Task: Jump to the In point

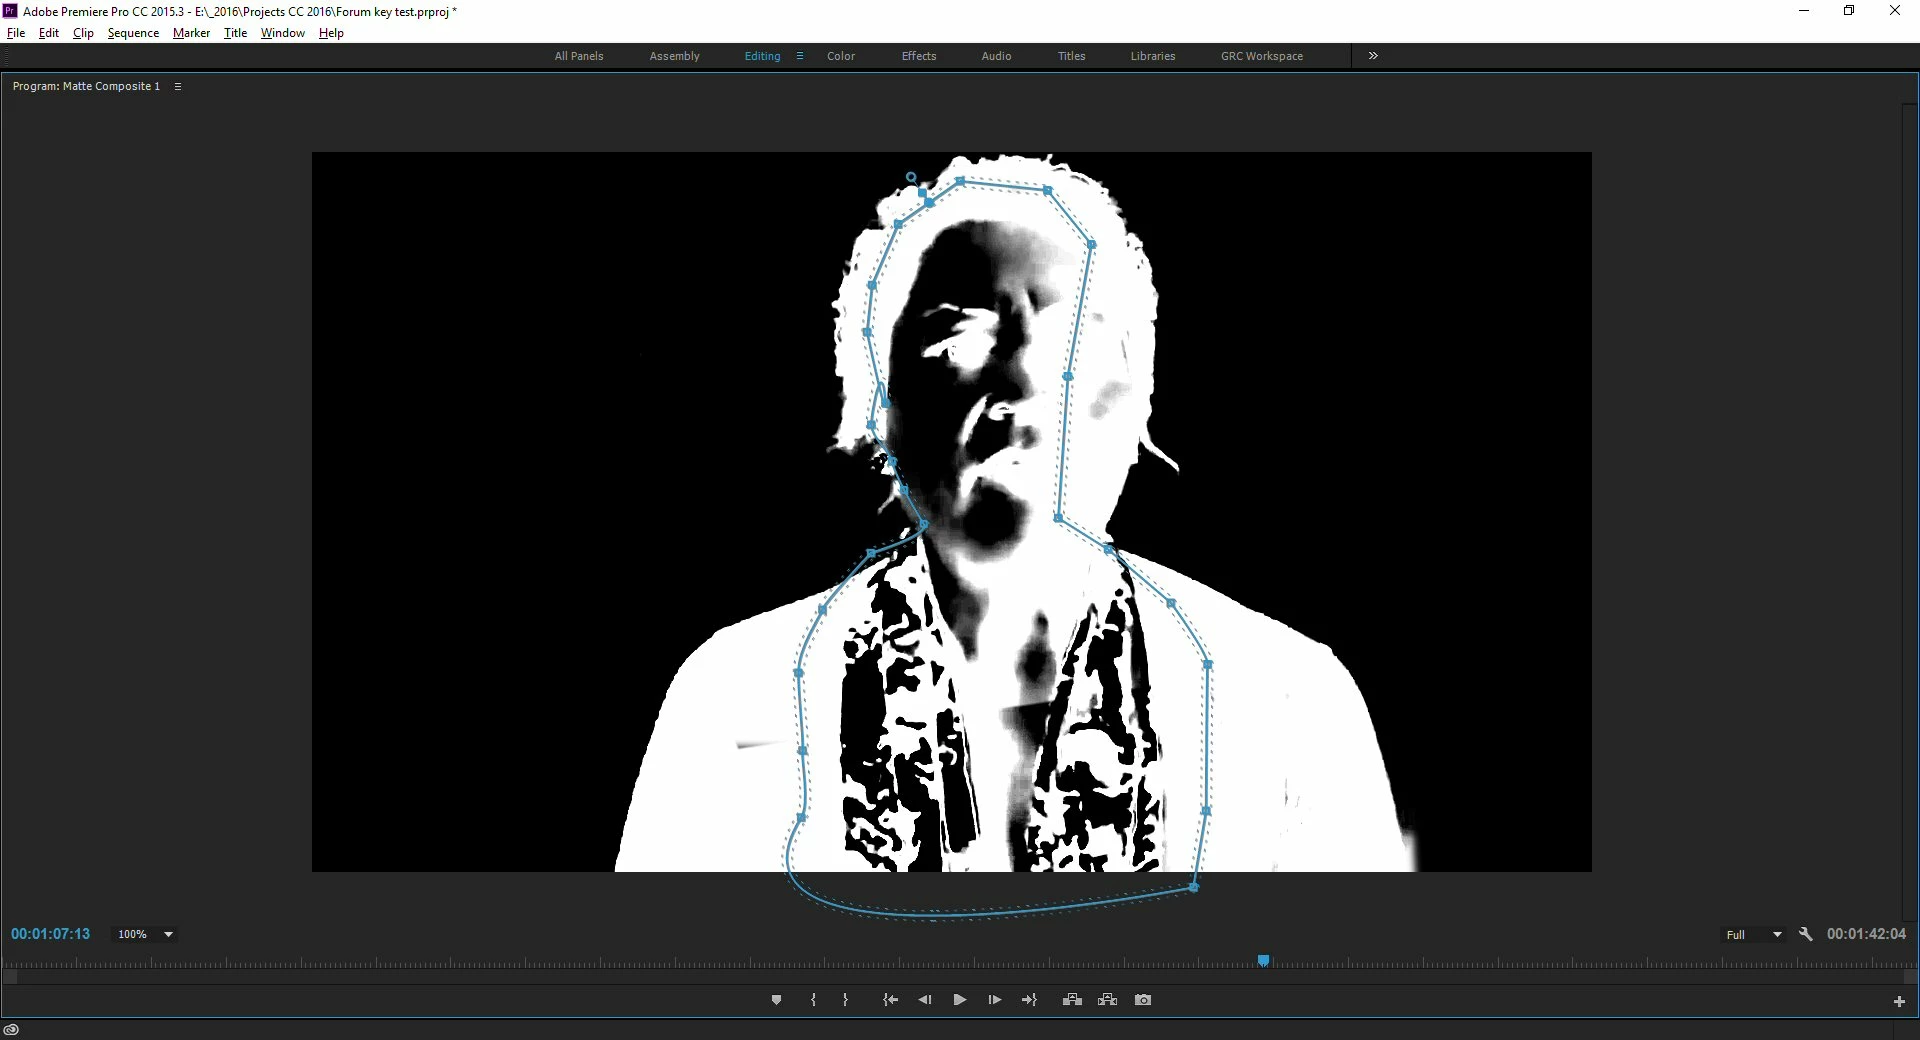Action: 890,1000
